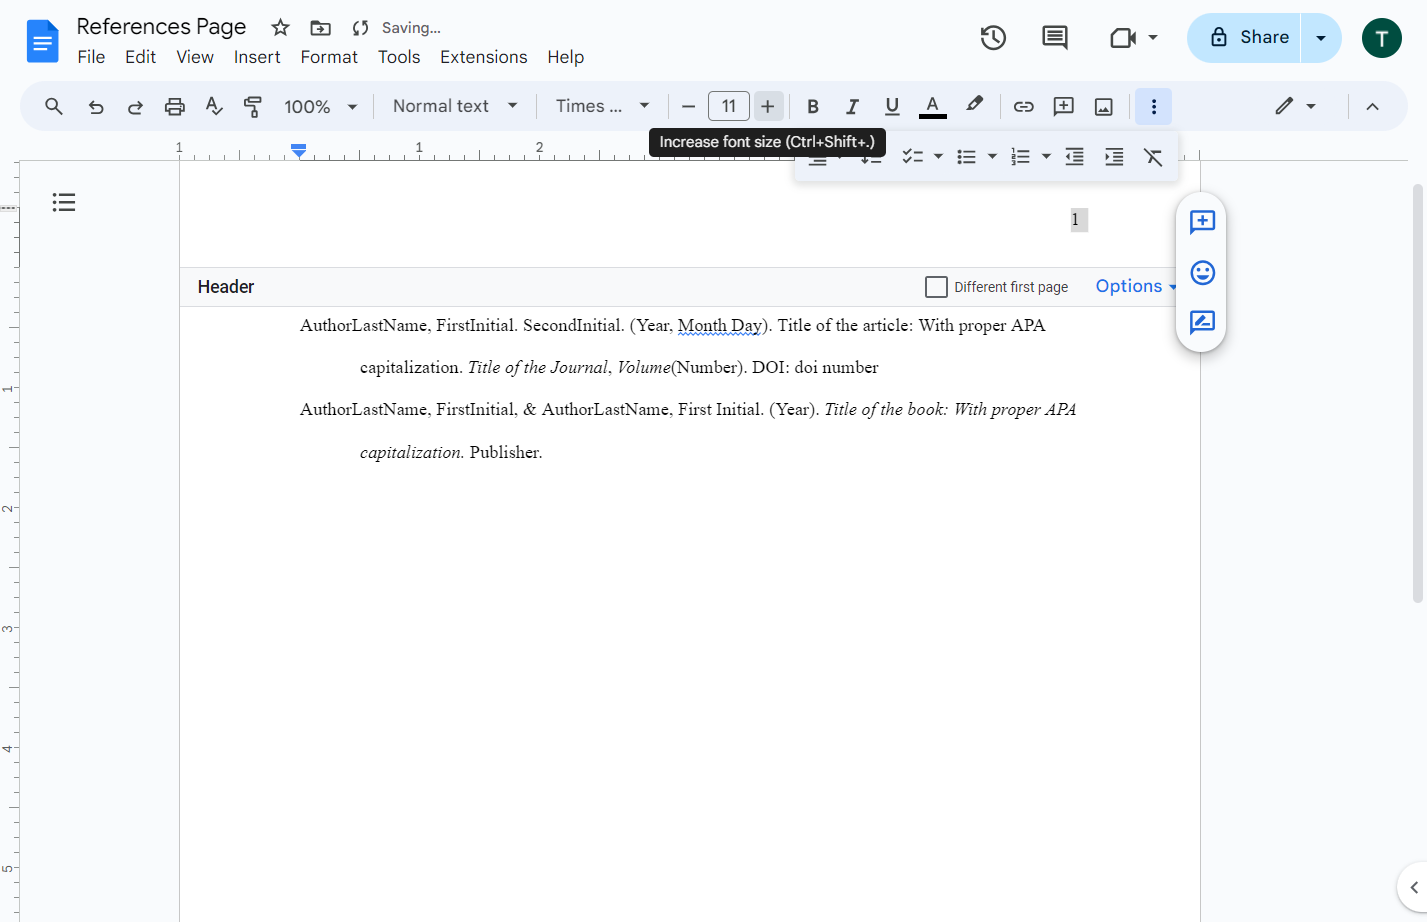
Task: Toggle bold formatting
Action: [x=813, y=106]
